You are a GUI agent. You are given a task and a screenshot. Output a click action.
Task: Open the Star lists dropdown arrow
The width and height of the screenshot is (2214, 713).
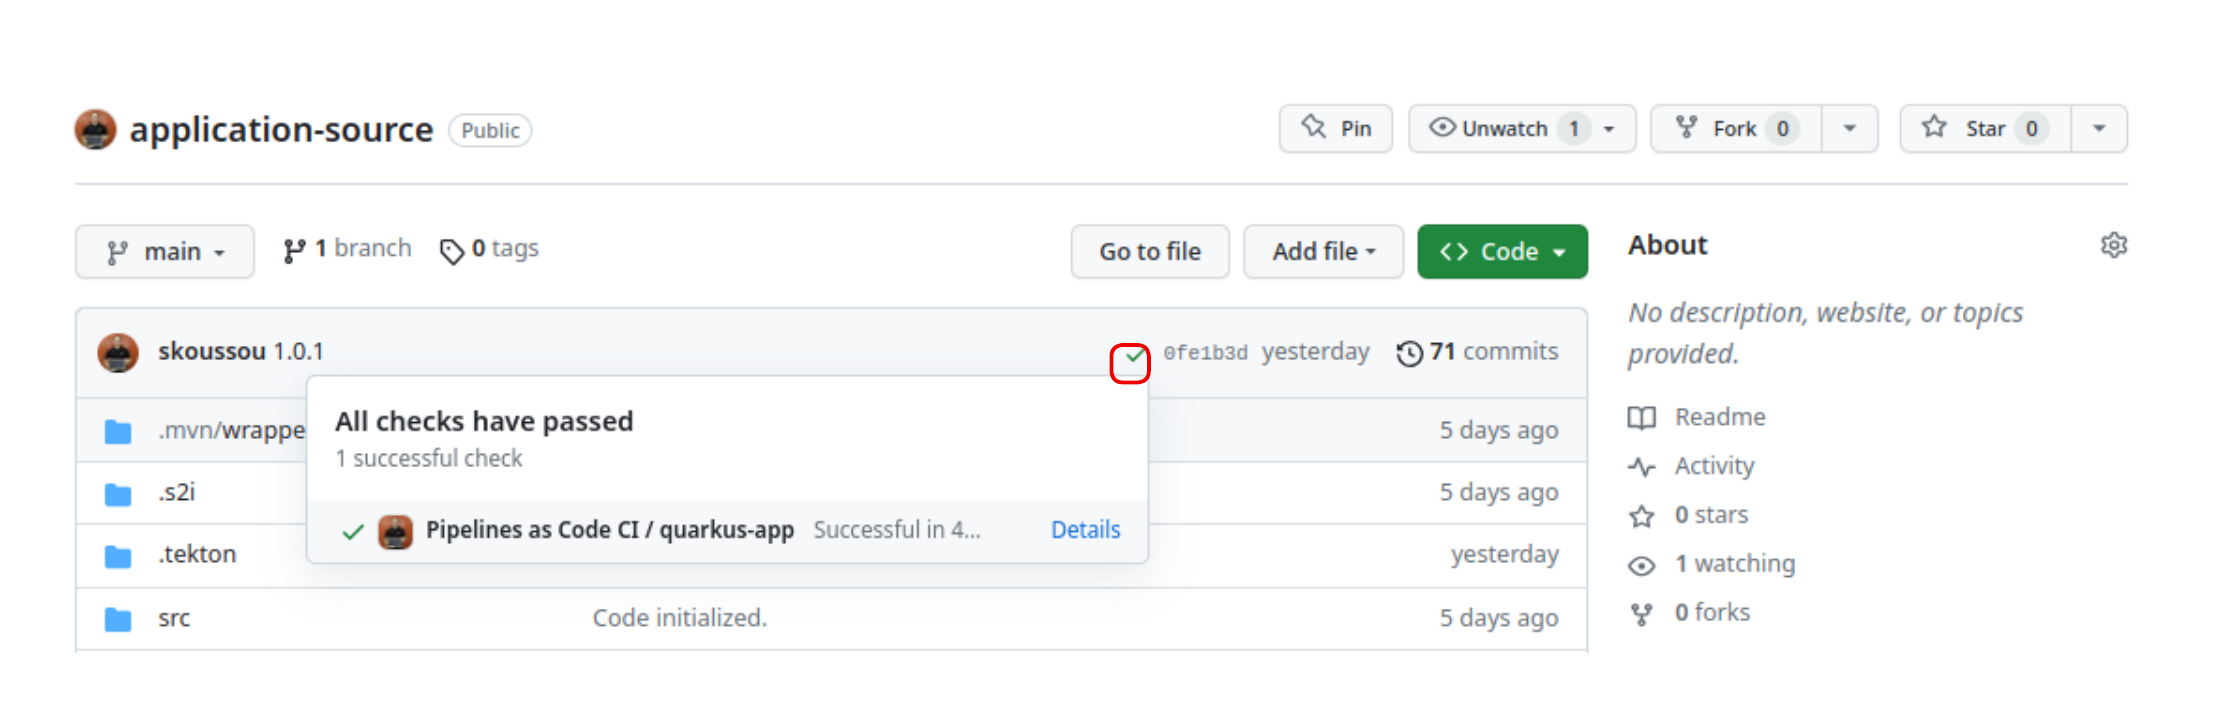click(2099, 129)
